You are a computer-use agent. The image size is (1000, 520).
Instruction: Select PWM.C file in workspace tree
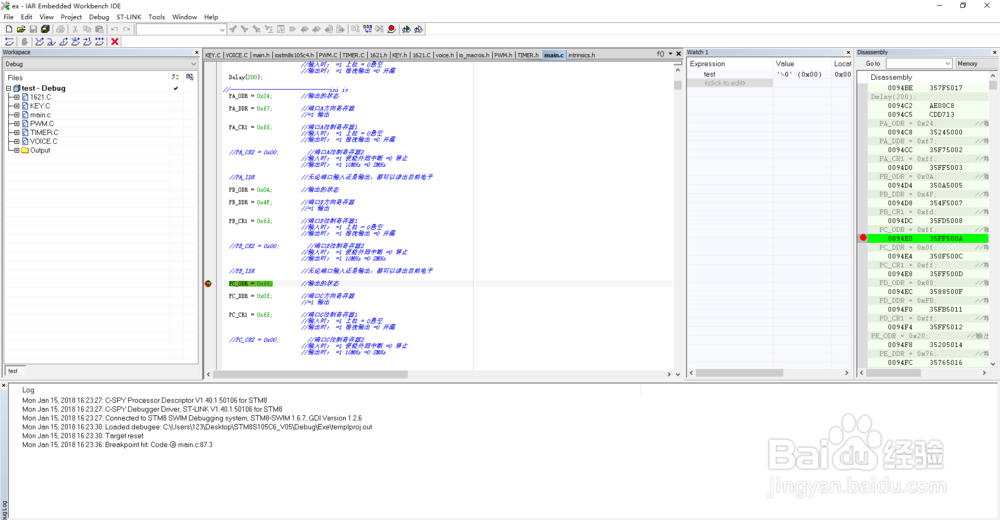[41, 124]
